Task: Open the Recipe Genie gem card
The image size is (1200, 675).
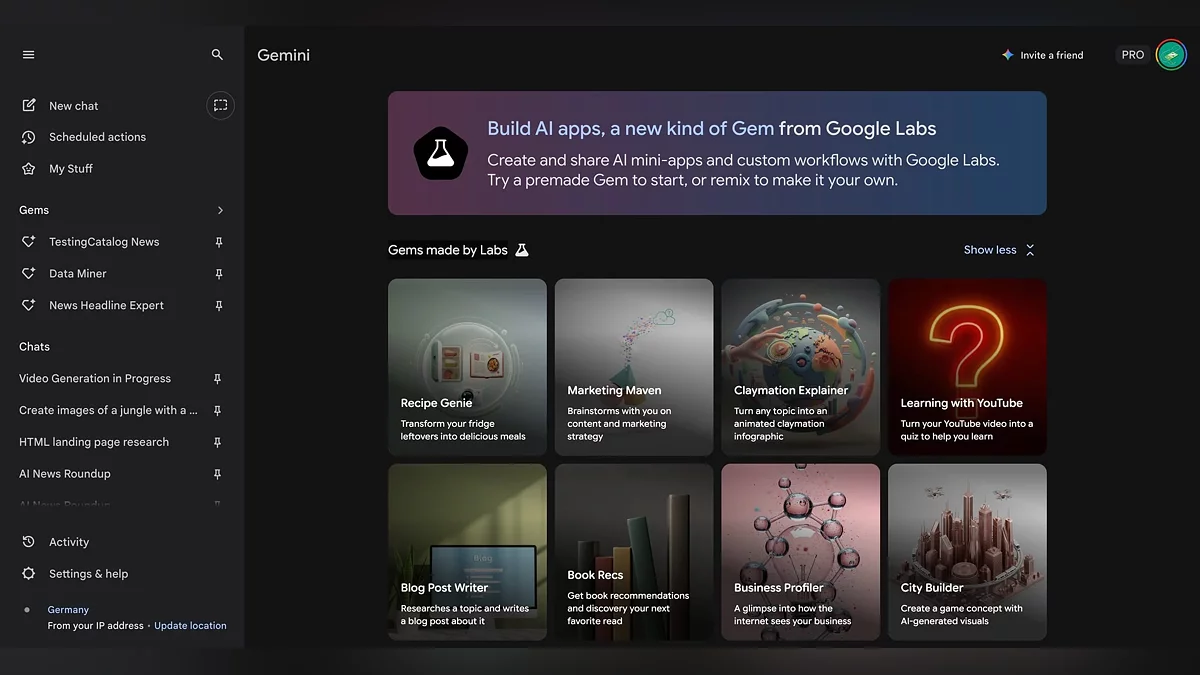Action: click(467, 367)
